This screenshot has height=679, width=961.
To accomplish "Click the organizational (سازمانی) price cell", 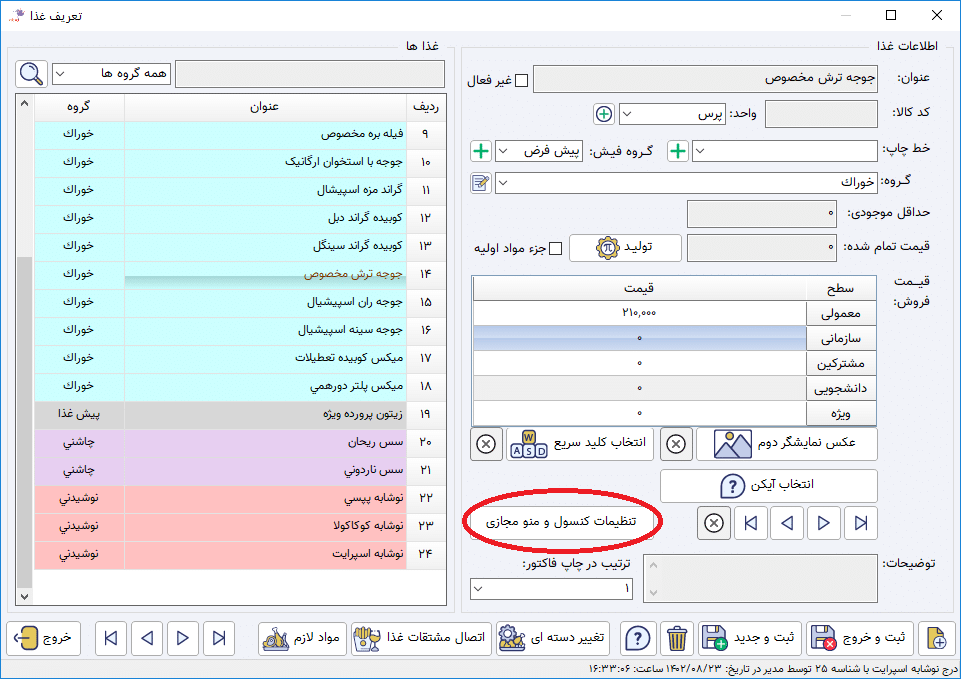I will [x=639, y=338].
